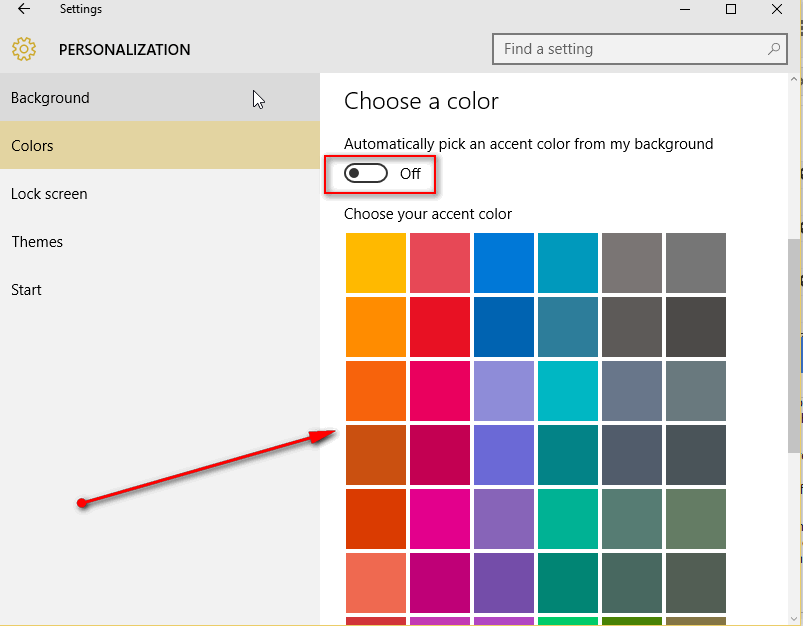This screenshot has height=626, width=803.
Task: Click the Personalization gear icon
Action: pos(24,49)
